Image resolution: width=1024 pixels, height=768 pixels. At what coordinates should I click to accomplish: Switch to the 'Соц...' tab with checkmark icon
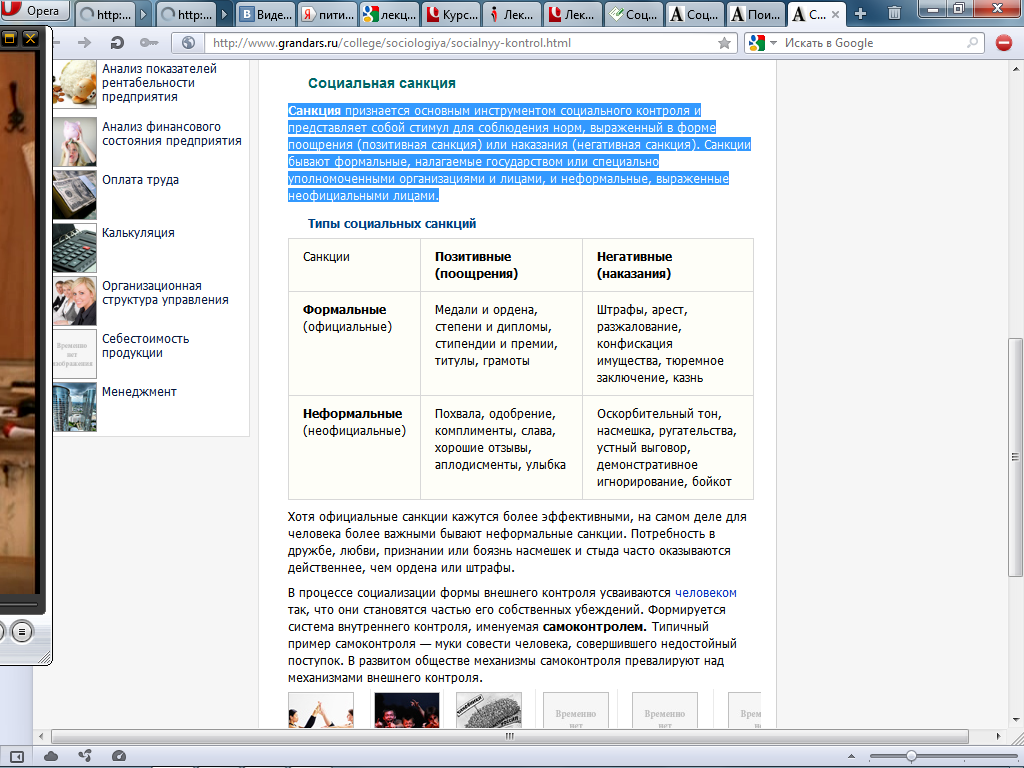coord(633,14)
